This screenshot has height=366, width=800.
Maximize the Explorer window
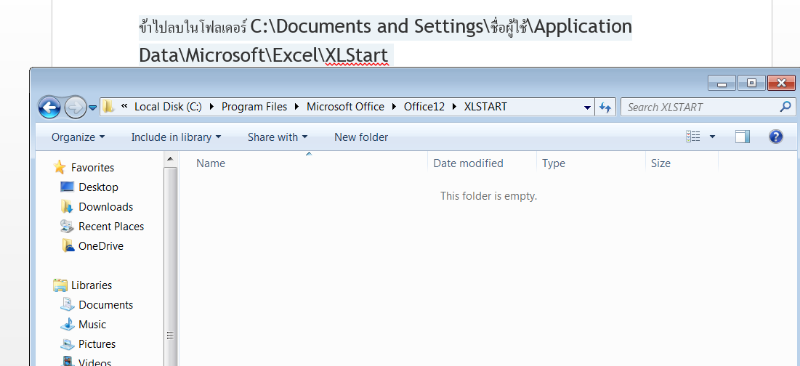(751, 83)
